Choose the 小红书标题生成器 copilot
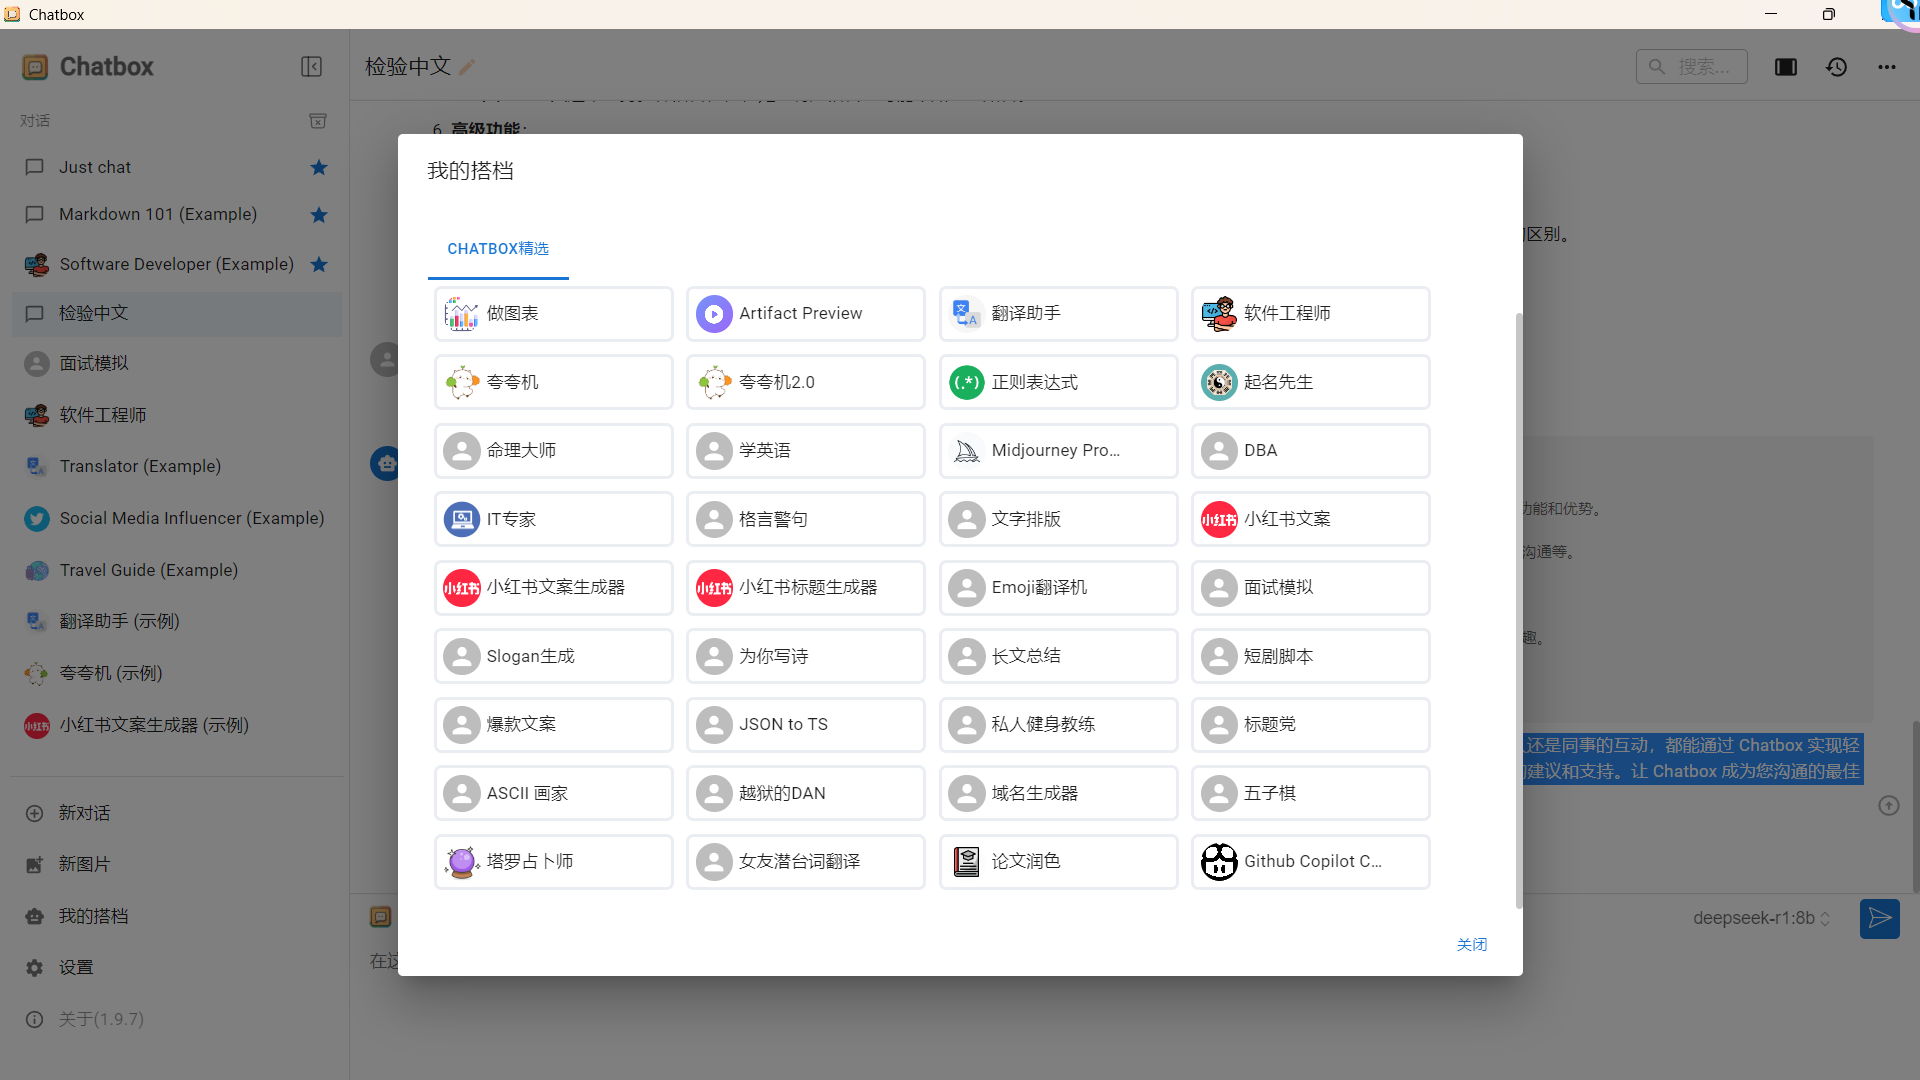Viewport: 1920px width, 1080px height. (x=806, y=588)
